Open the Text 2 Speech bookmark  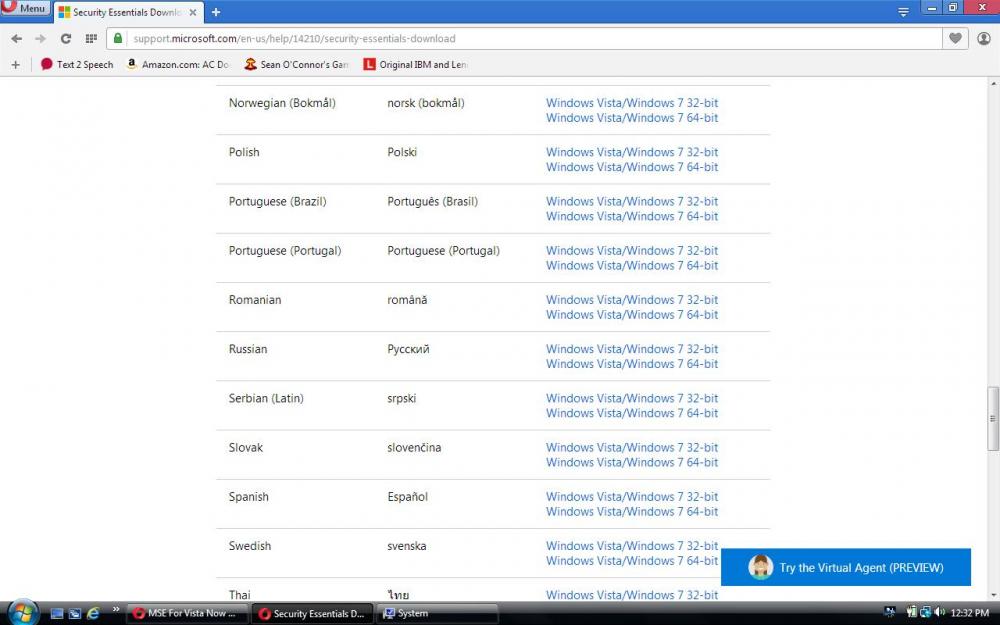click(x=77, y=64)
